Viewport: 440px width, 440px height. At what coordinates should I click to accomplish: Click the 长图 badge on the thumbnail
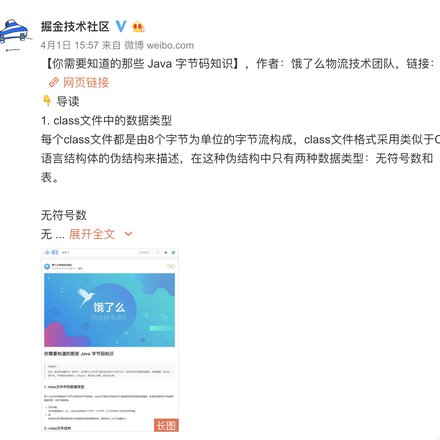click(x=166, y=425)
